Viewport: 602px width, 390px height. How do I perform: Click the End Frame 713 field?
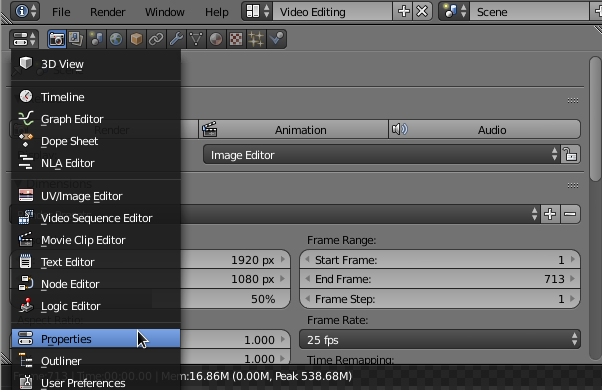coord(440,279)
